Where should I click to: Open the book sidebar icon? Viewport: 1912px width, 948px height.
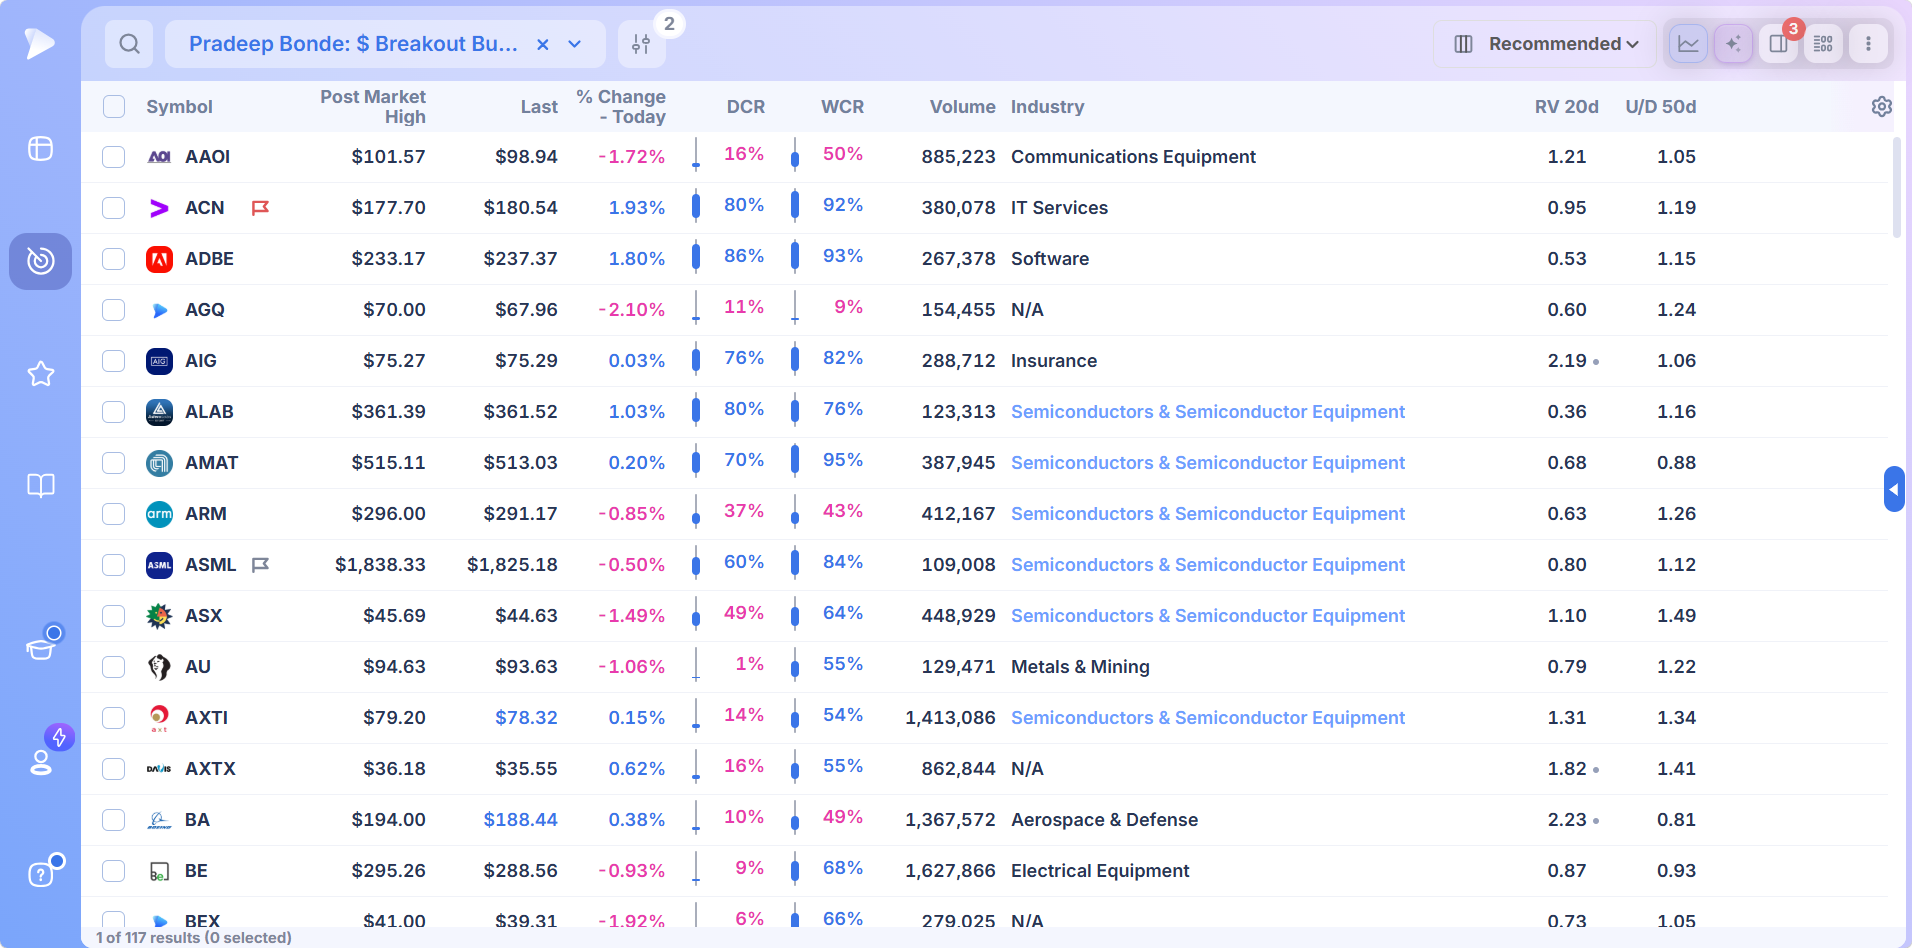pos(40,486)
